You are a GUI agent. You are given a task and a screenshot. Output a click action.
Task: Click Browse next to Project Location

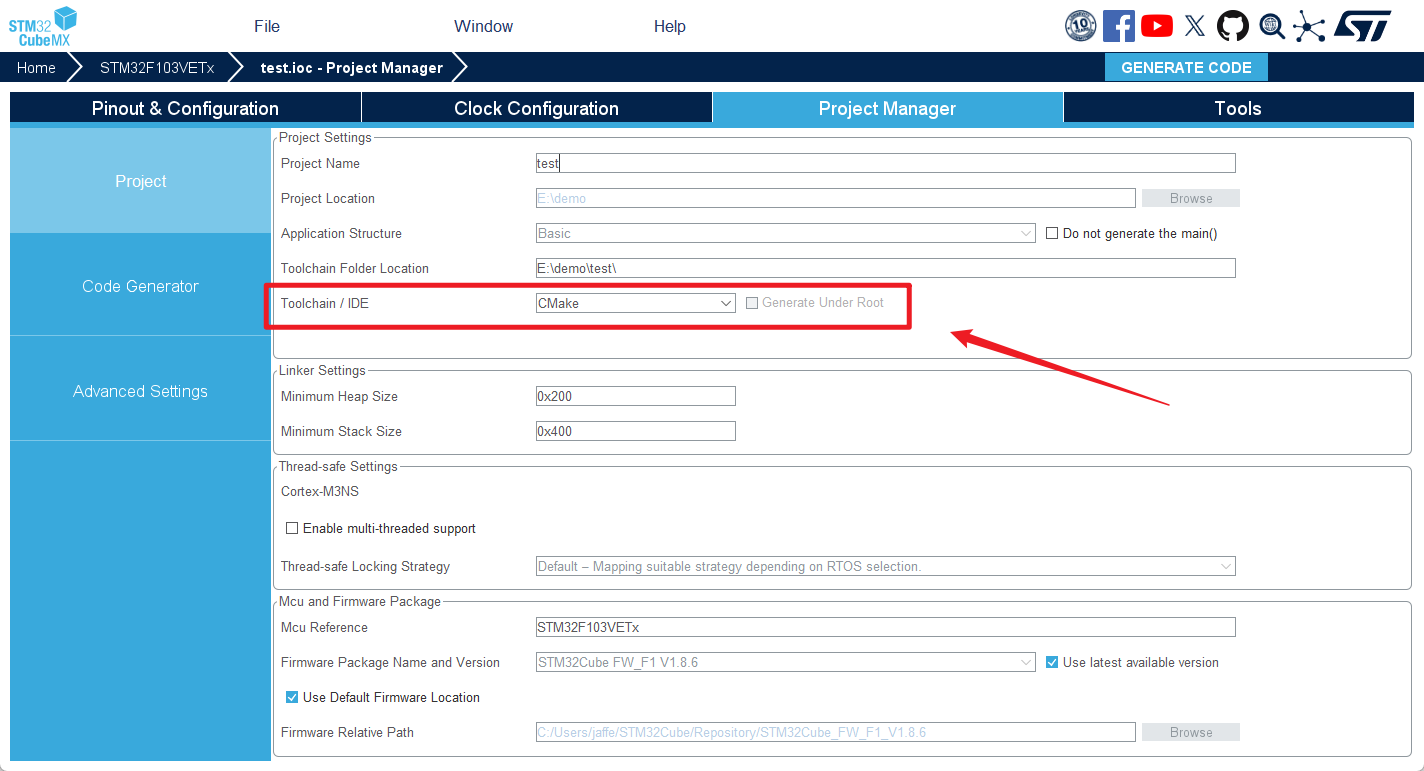1191,198
